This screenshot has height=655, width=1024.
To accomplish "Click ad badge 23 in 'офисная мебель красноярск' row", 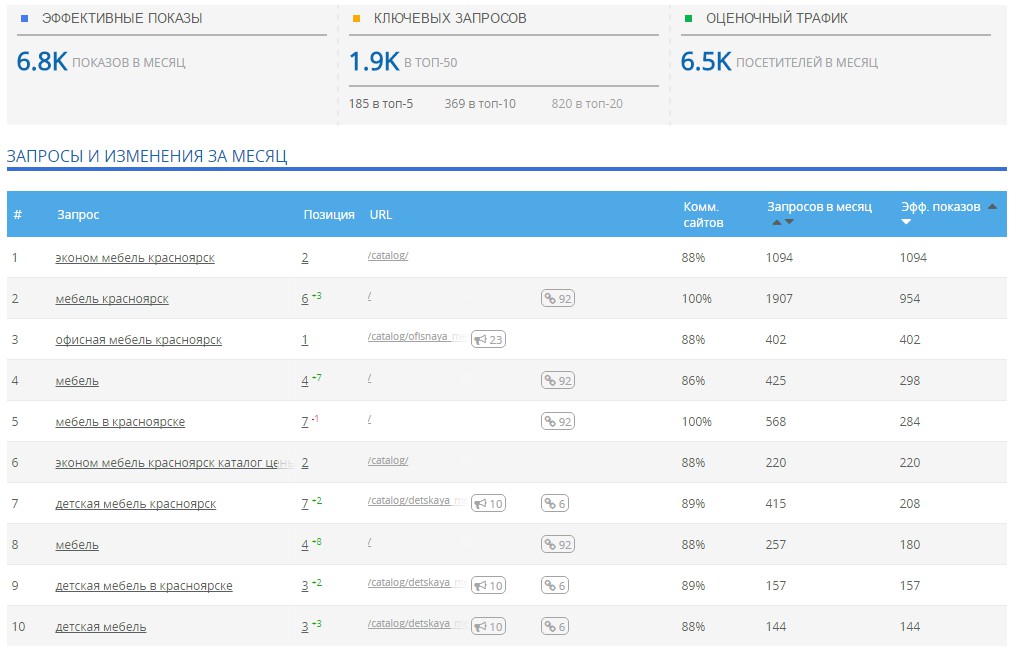I will 488,340.
